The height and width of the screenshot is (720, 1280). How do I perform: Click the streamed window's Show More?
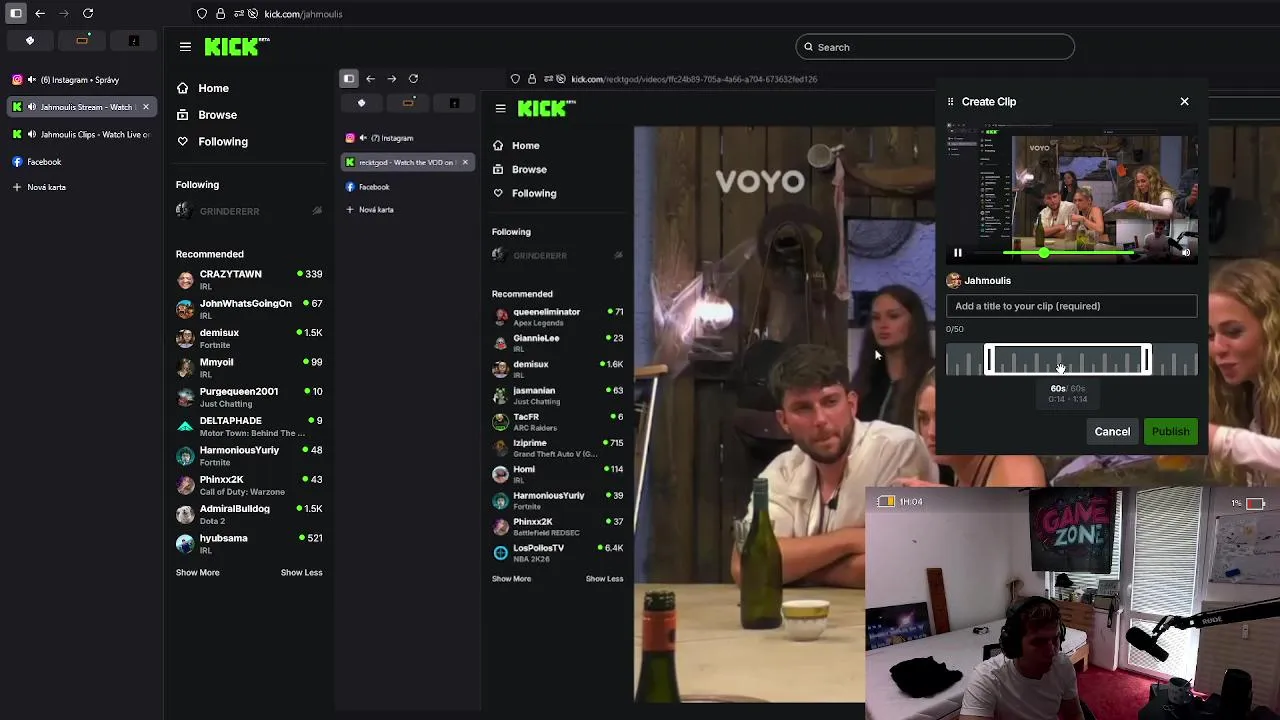point(511,579)
